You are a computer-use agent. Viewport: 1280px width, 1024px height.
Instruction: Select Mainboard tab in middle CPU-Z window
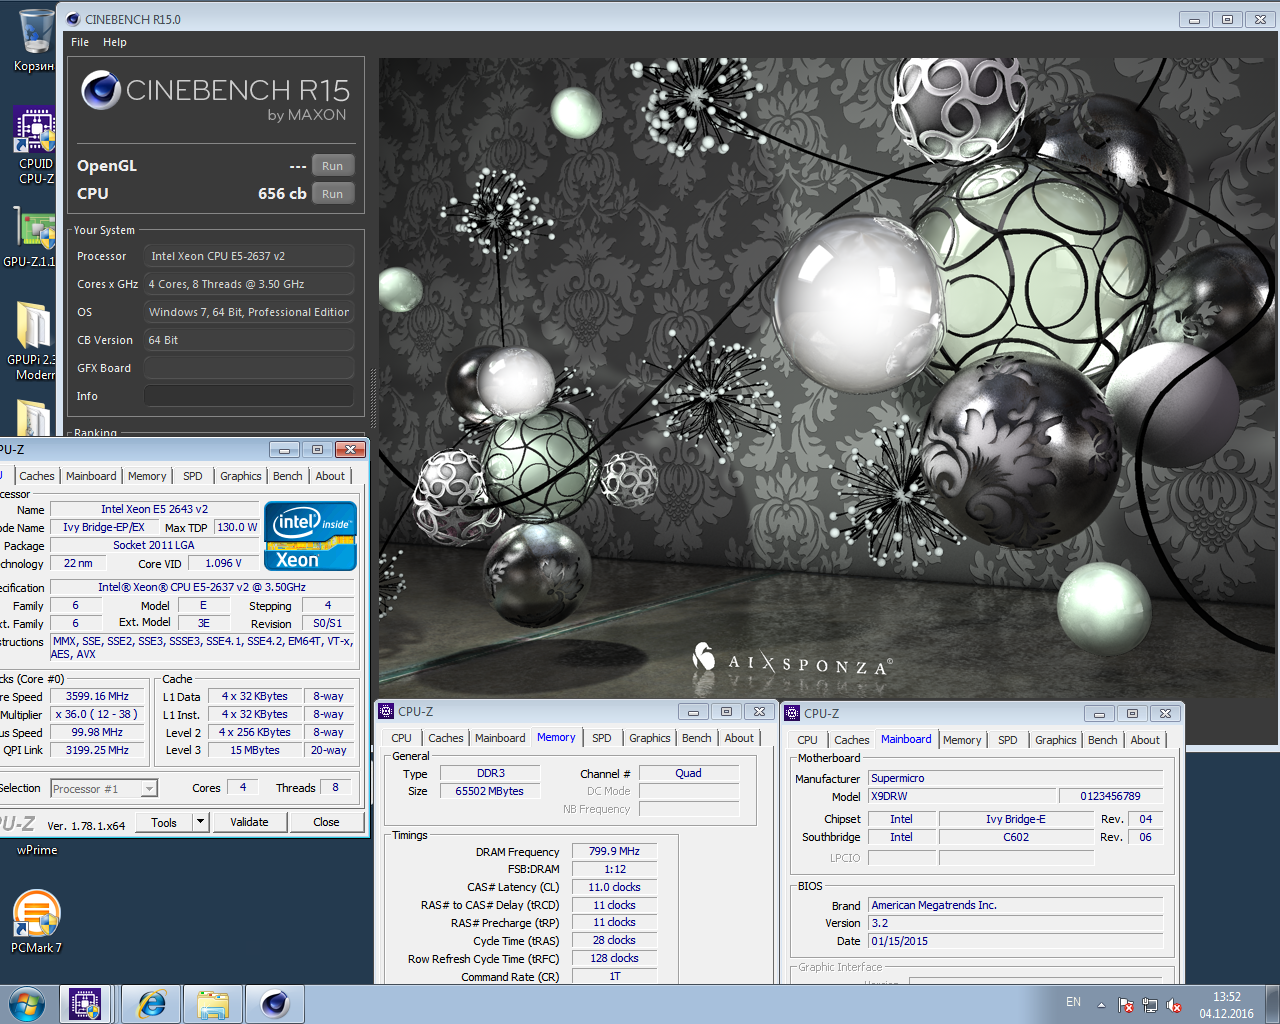[500, 738]
